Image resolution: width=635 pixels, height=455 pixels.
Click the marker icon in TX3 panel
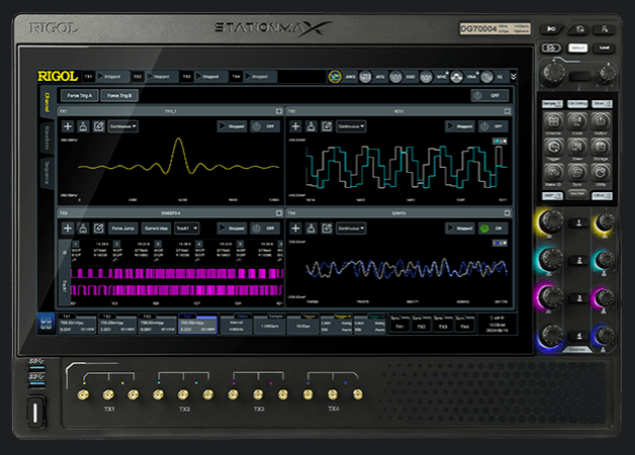point(83,228)
